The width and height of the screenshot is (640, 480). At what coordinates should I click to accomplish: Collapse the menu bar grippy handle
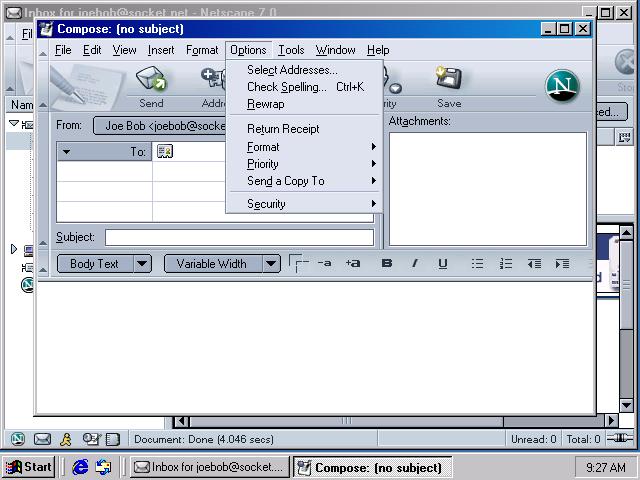pyautogui.click(x=43, y=51)
